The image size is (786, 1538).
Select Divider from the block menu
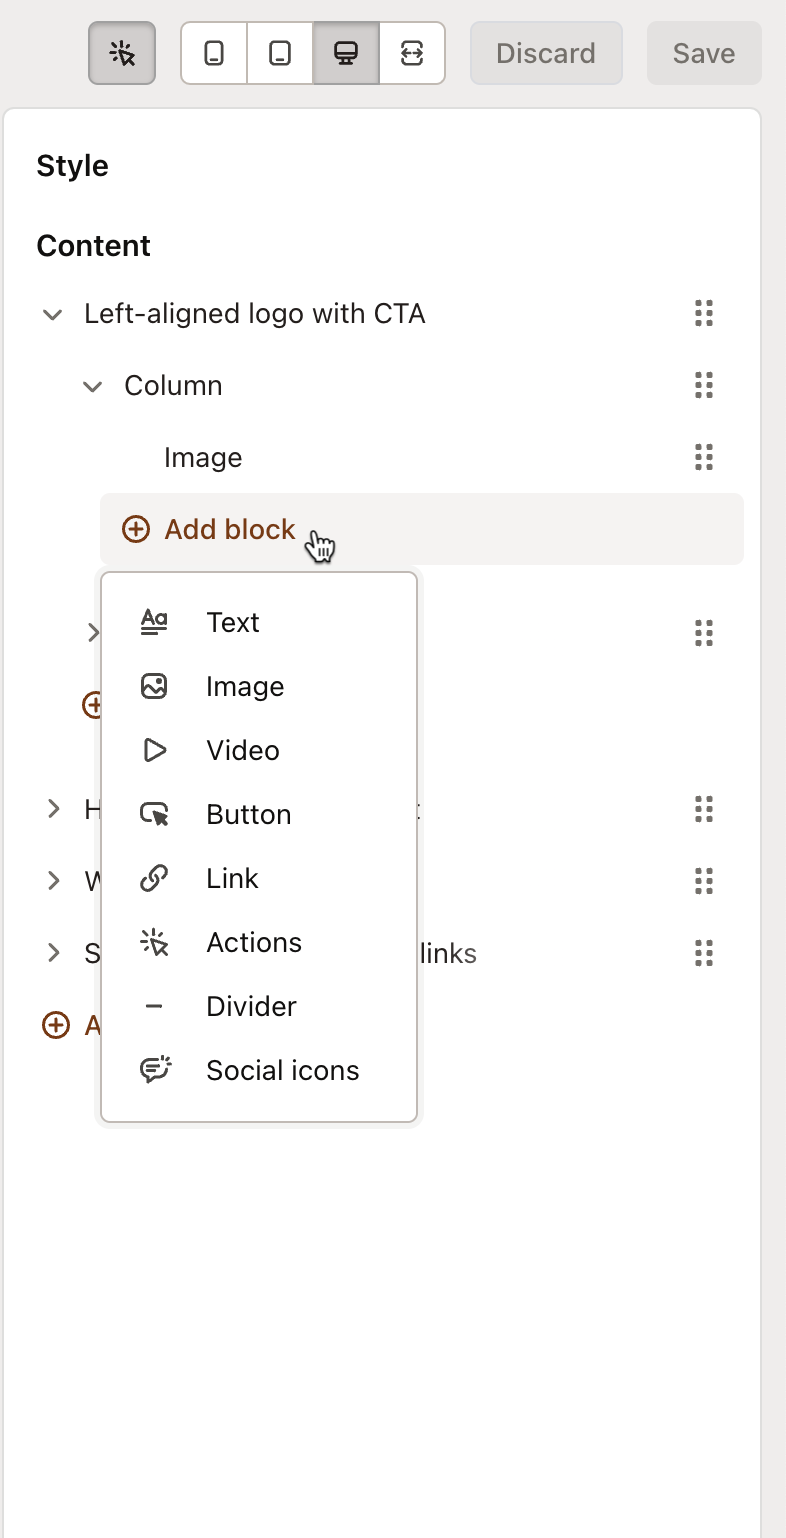click(x=251, y=1005)
